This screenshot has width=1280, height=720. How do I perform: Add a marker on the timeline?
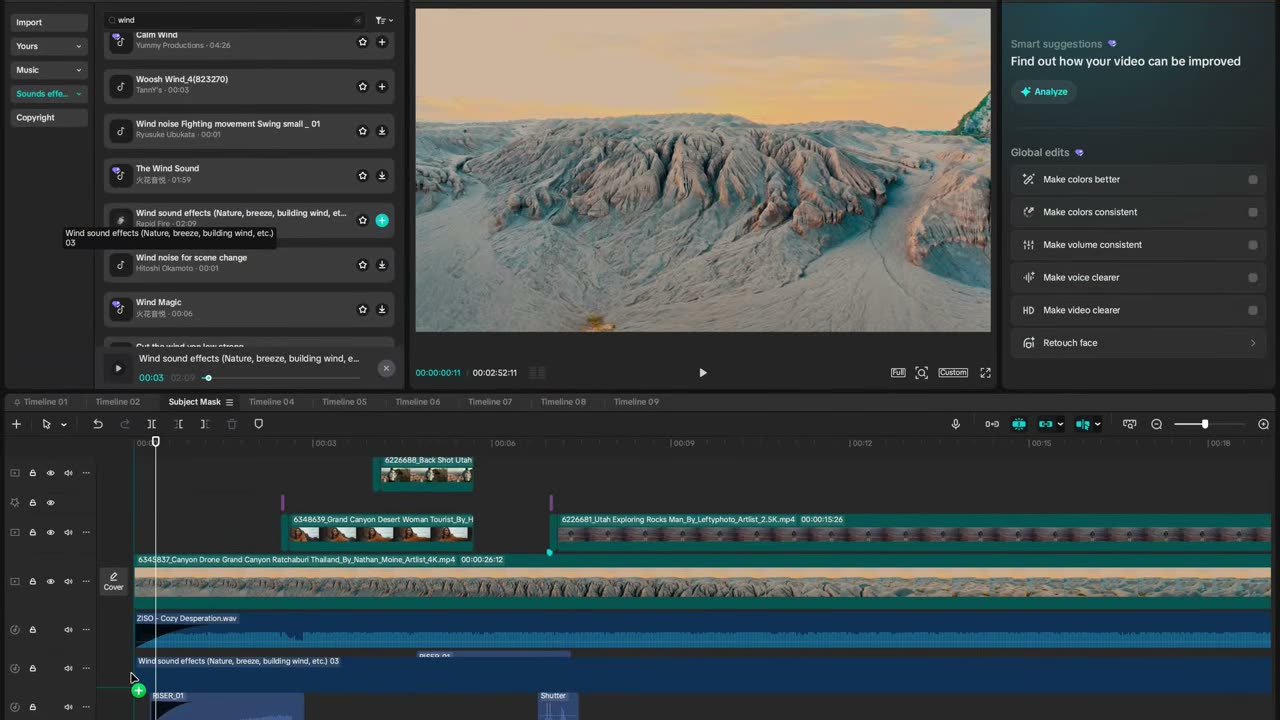[x=258, y=424]
